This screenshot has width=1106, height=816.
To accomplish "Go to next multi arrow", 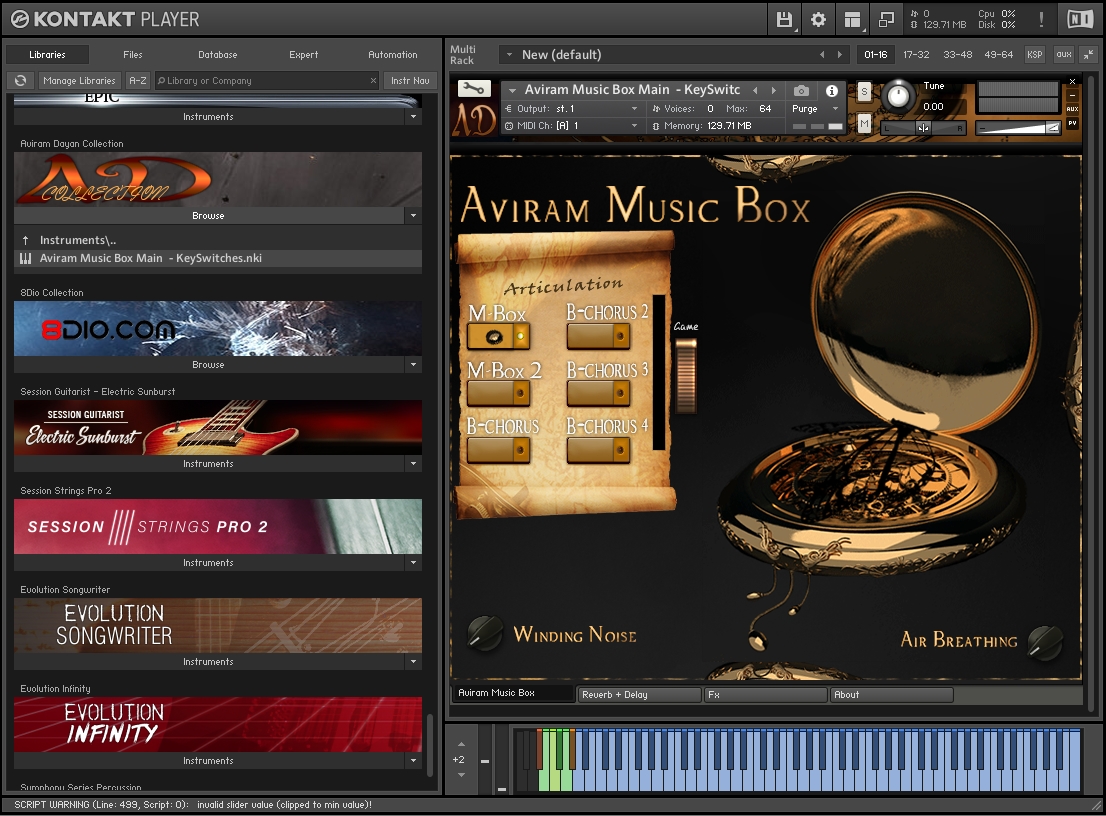I will [x=839, y=54].
